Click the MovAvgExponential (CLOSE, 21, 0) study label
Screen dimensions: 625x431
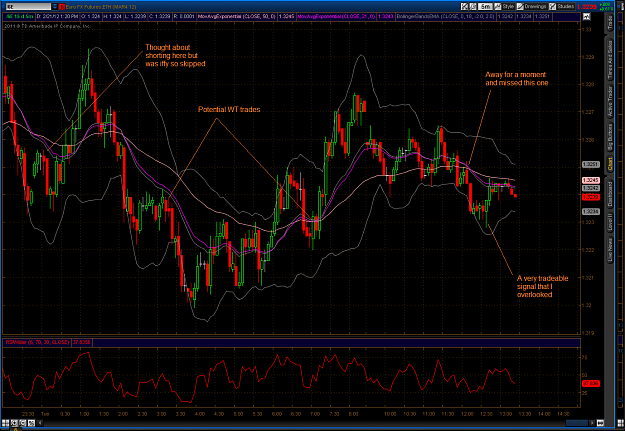[x=336, y=17]
